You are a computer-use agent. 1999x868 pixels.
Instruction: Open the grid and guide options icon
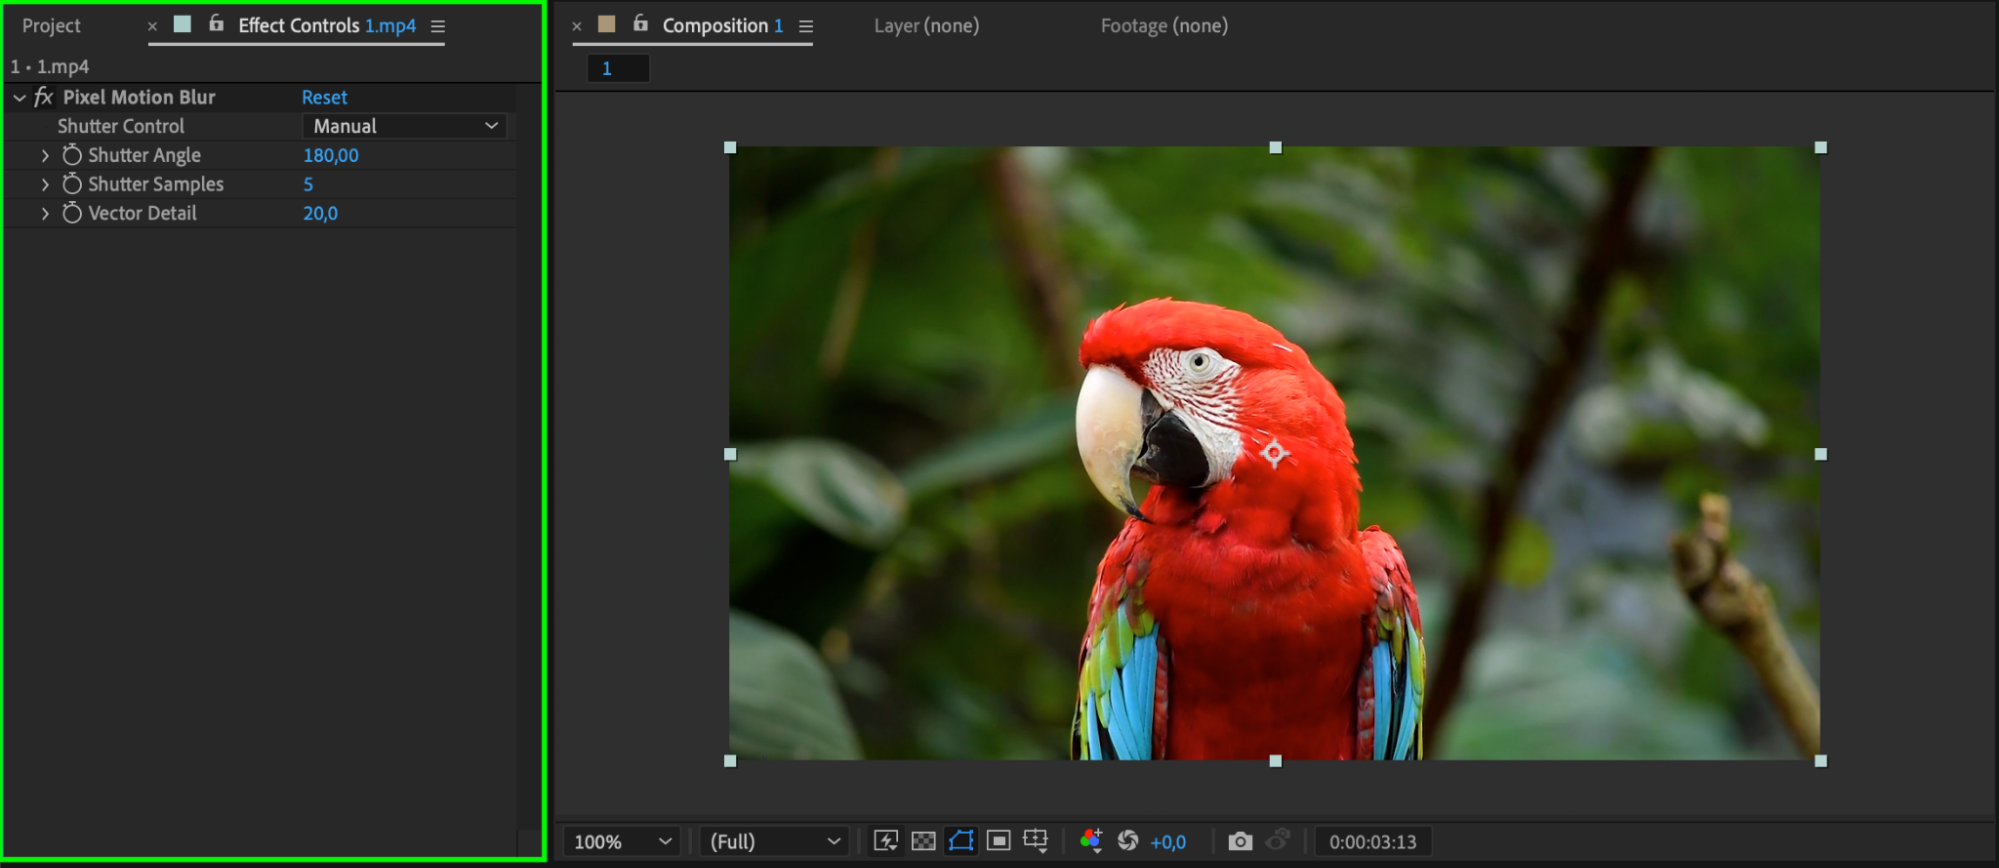(x=1036, y=841)
